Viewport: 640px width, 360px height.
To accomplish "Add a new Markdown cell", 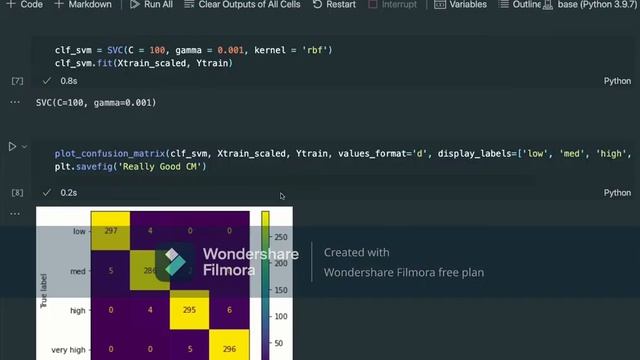I will 83,4.
